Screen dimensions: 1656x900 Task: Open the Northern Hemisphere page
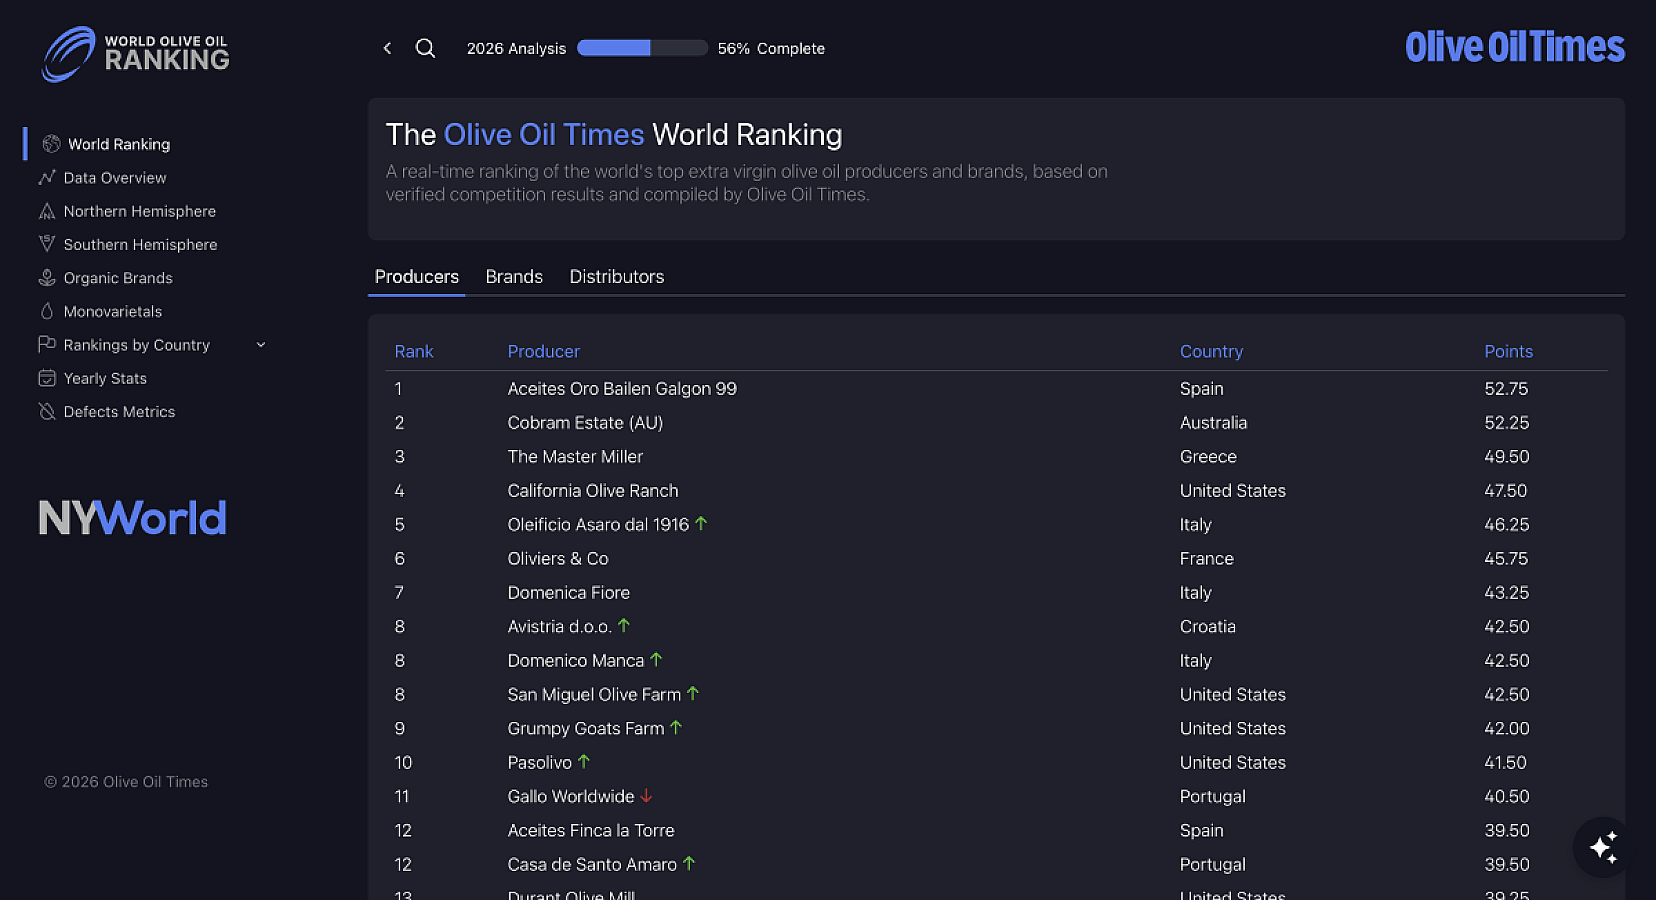(139, 211)
